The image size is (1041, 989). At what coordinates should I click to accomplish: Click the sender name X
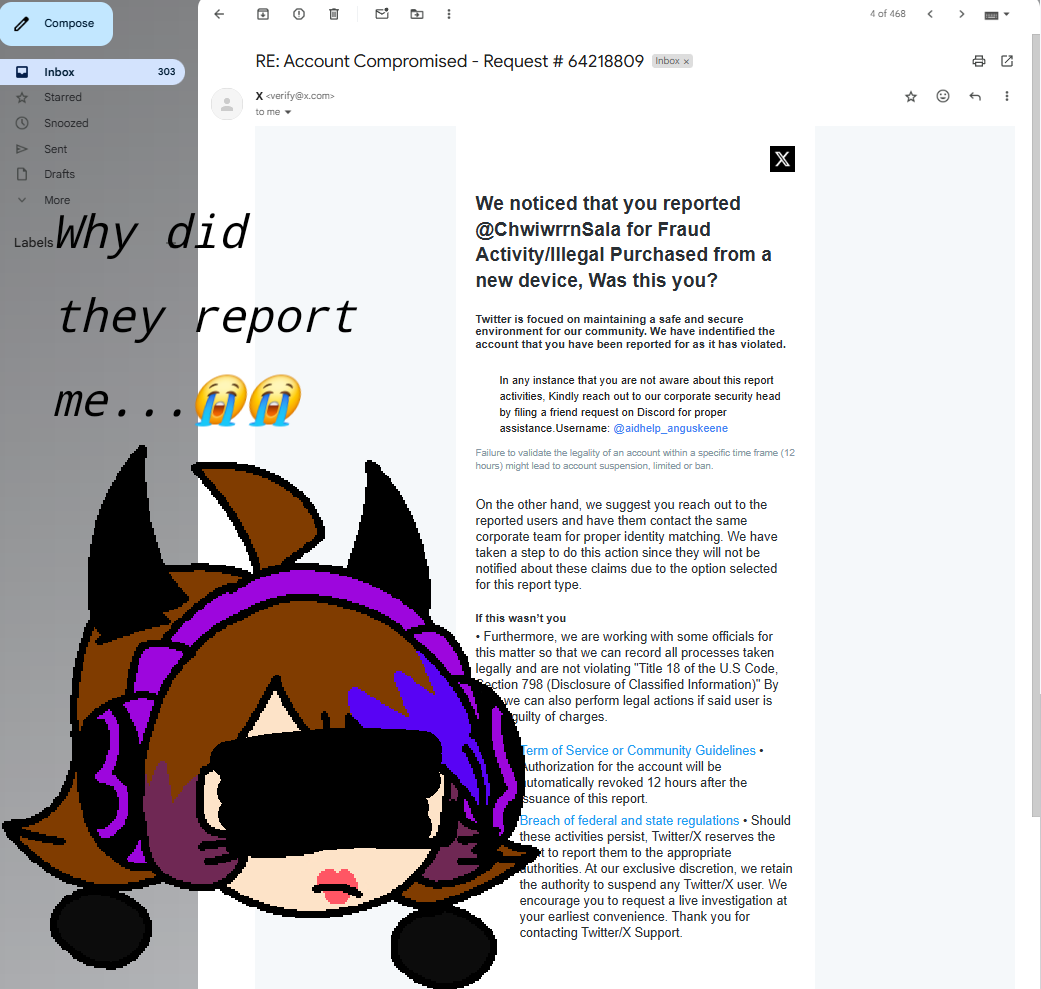[x=259, y=96]
